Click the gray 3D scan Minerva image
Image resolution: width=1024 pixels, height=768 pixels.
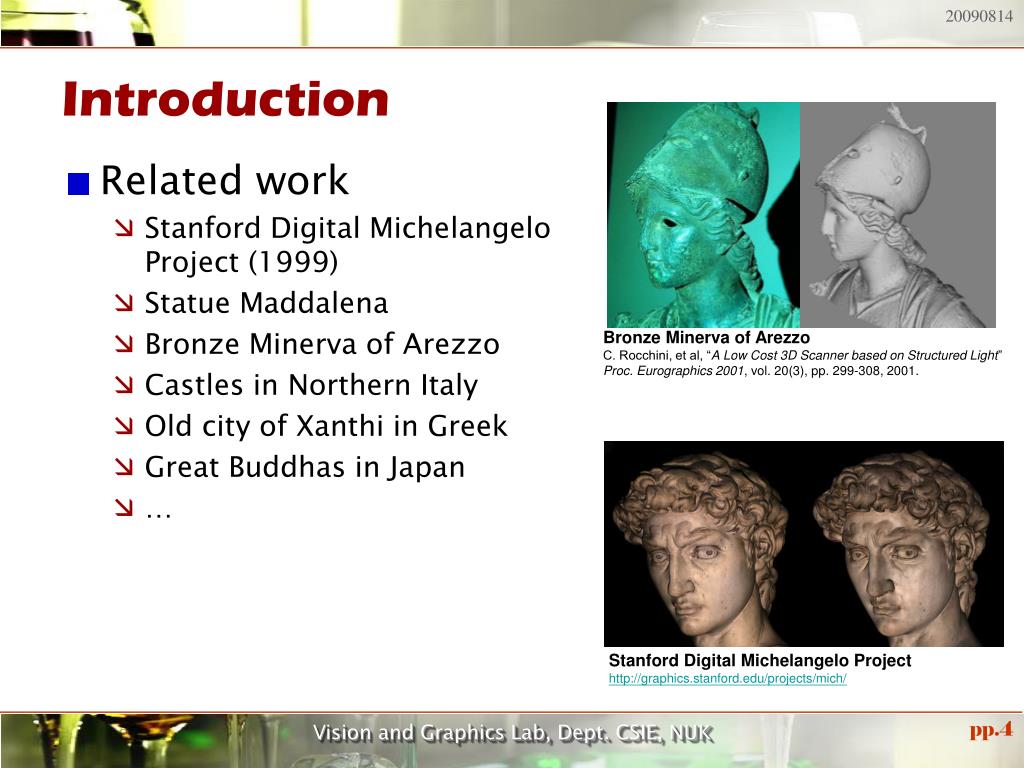898,215
